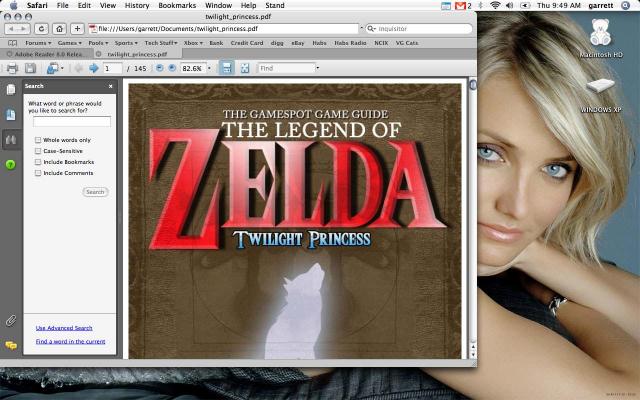This screenshot has height=400, width=640.
Task: Show one full page at a time icon
Action: point(245,68)
